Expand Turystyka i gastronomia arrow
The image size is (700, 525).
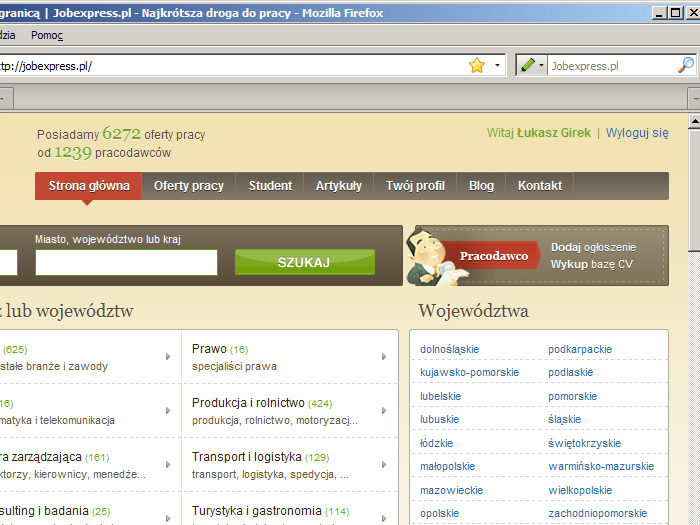coord(384,519)
